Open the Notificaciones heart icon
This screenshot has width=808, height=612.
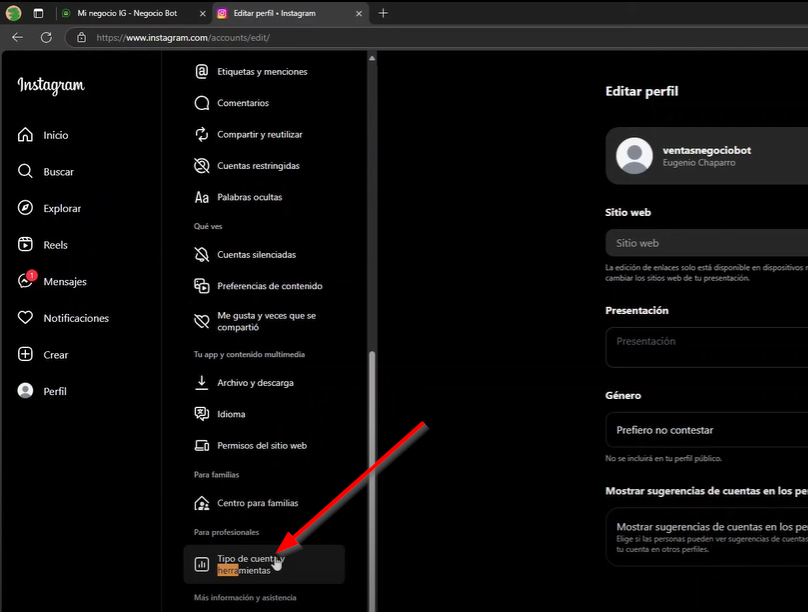pos(25,317)
